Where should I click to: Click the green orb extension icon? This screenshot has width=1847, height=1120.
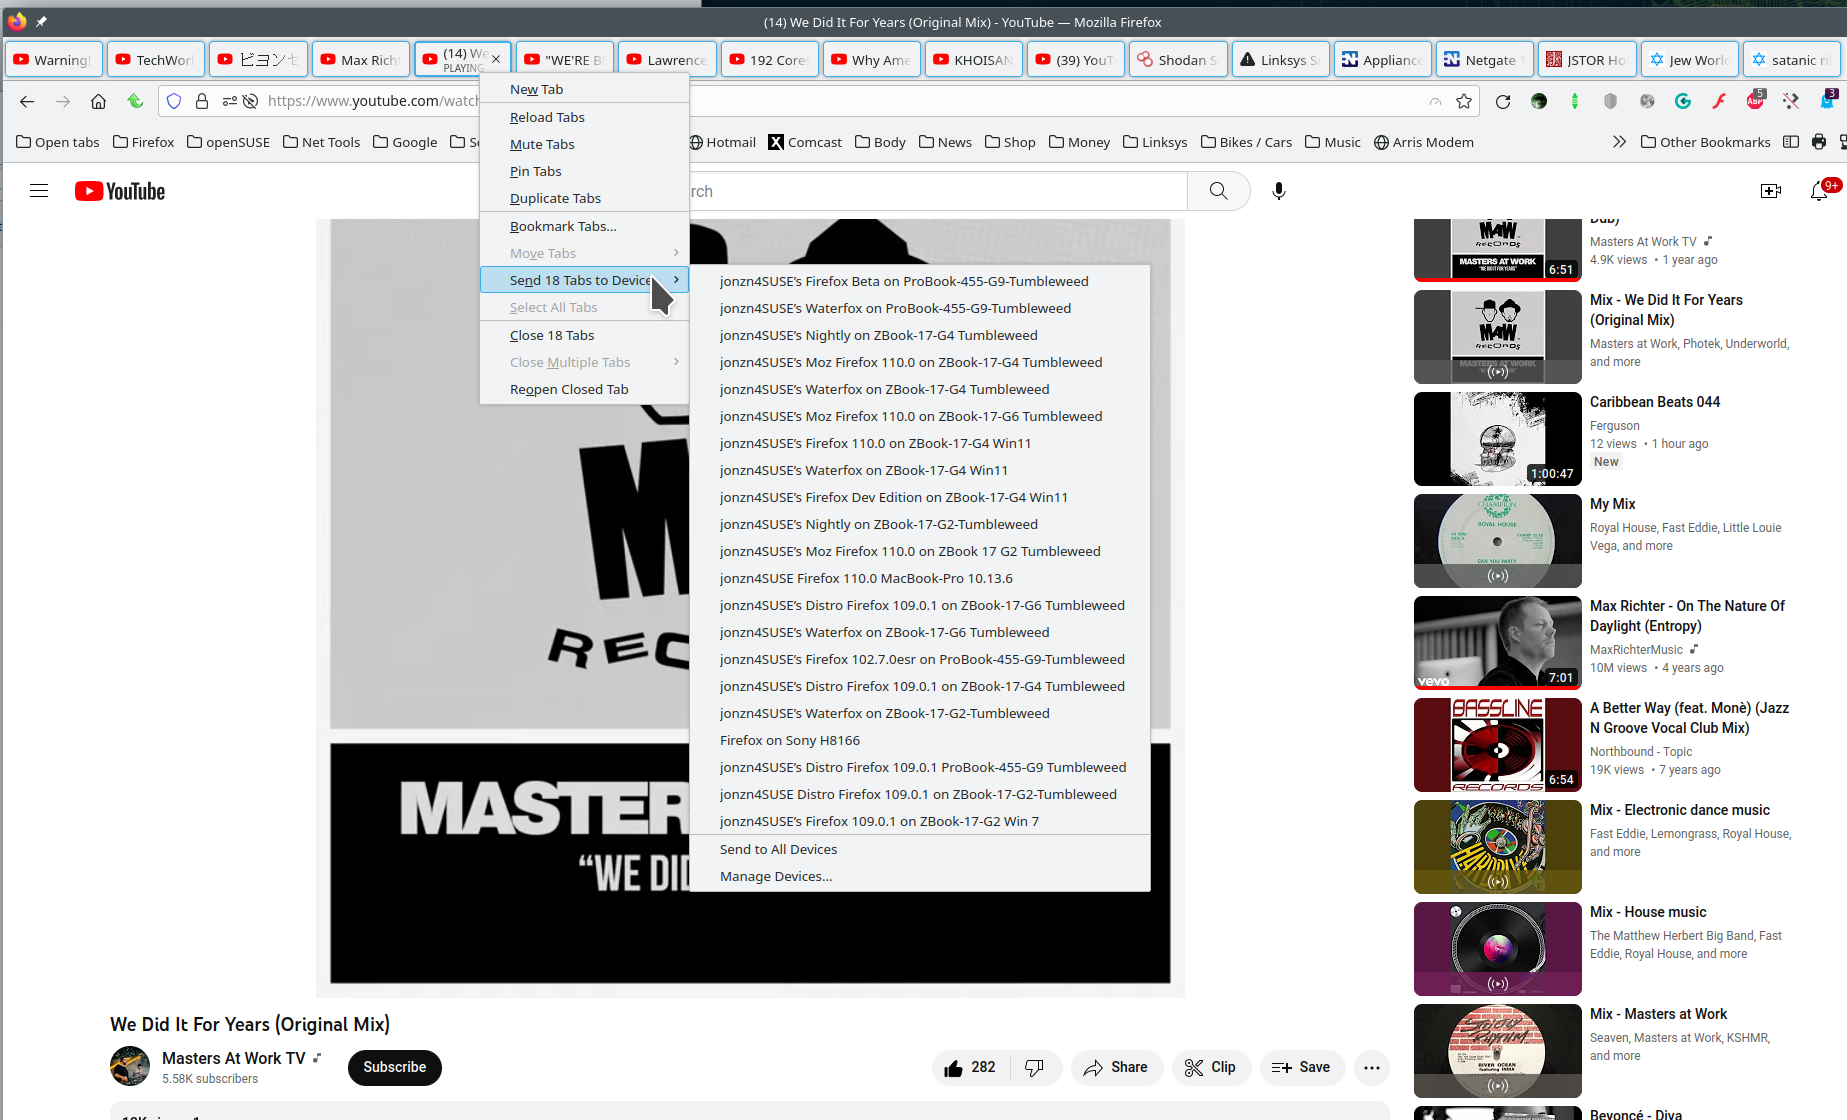coord(1539,101)
